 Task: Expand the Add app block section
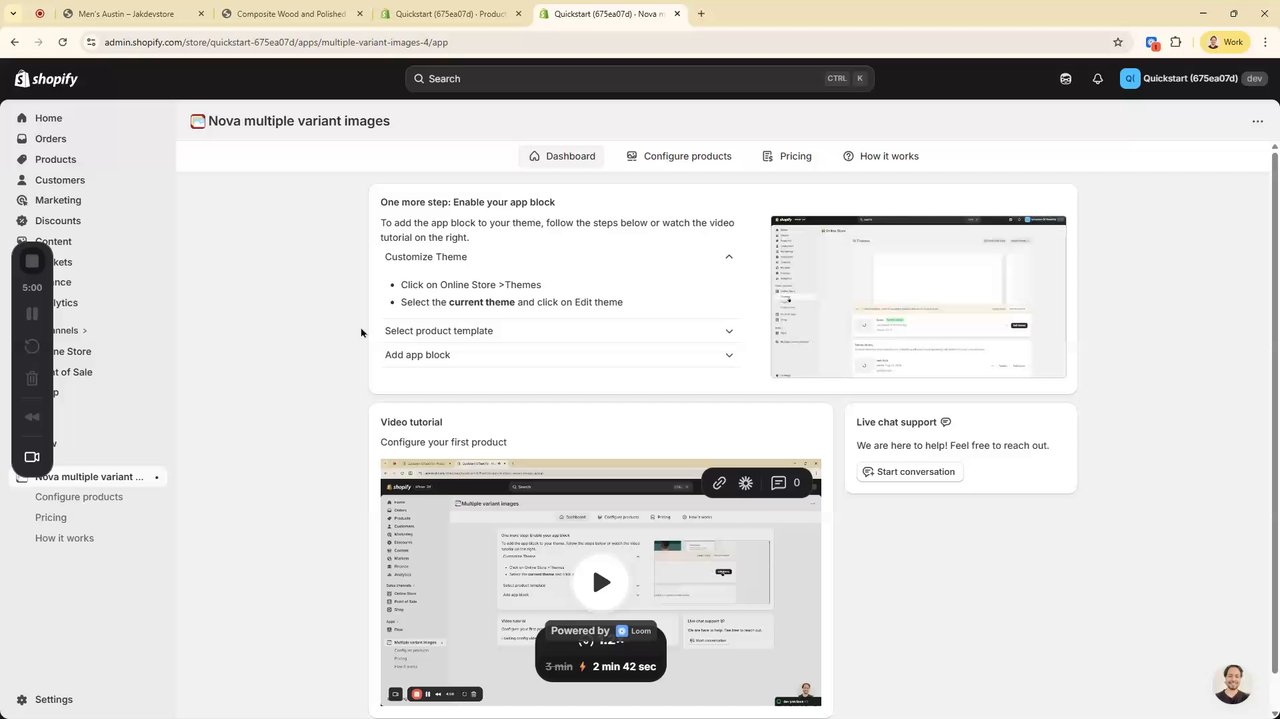[x=559, y=355]
